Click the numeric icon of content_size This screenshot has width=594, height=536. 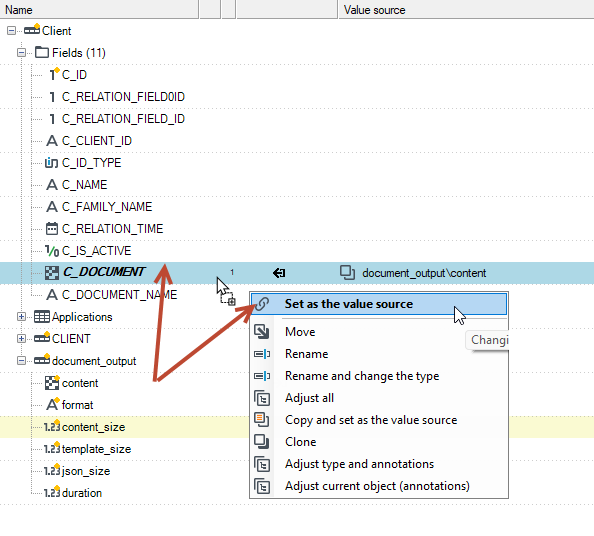tap(52, 427)
